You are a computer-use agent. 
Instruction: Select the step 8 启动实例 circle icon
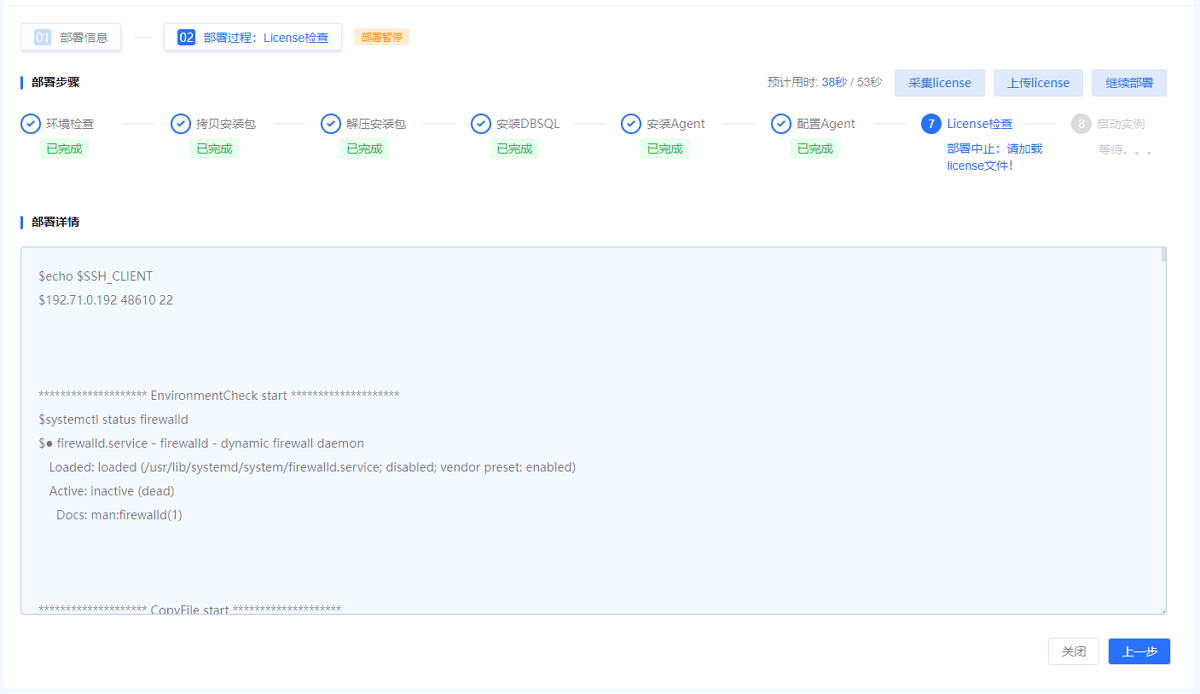pos(1081,124)
